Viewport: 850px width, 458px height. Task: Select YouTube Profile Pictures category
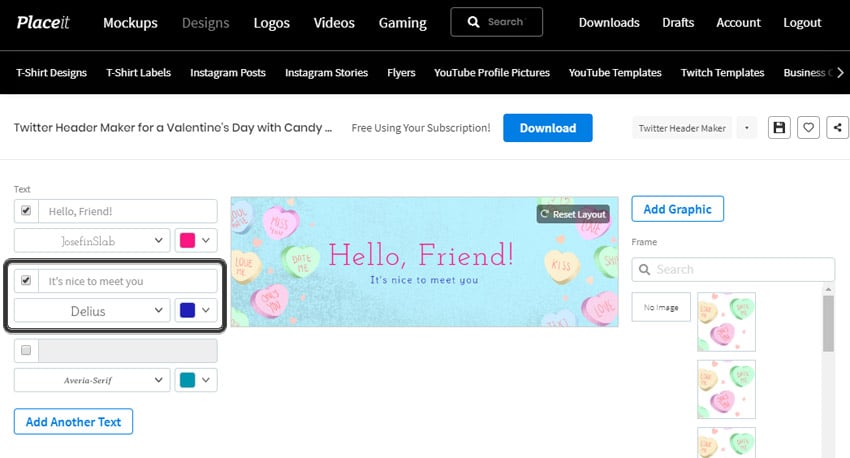pyautogui.click(x=492, y=73)
